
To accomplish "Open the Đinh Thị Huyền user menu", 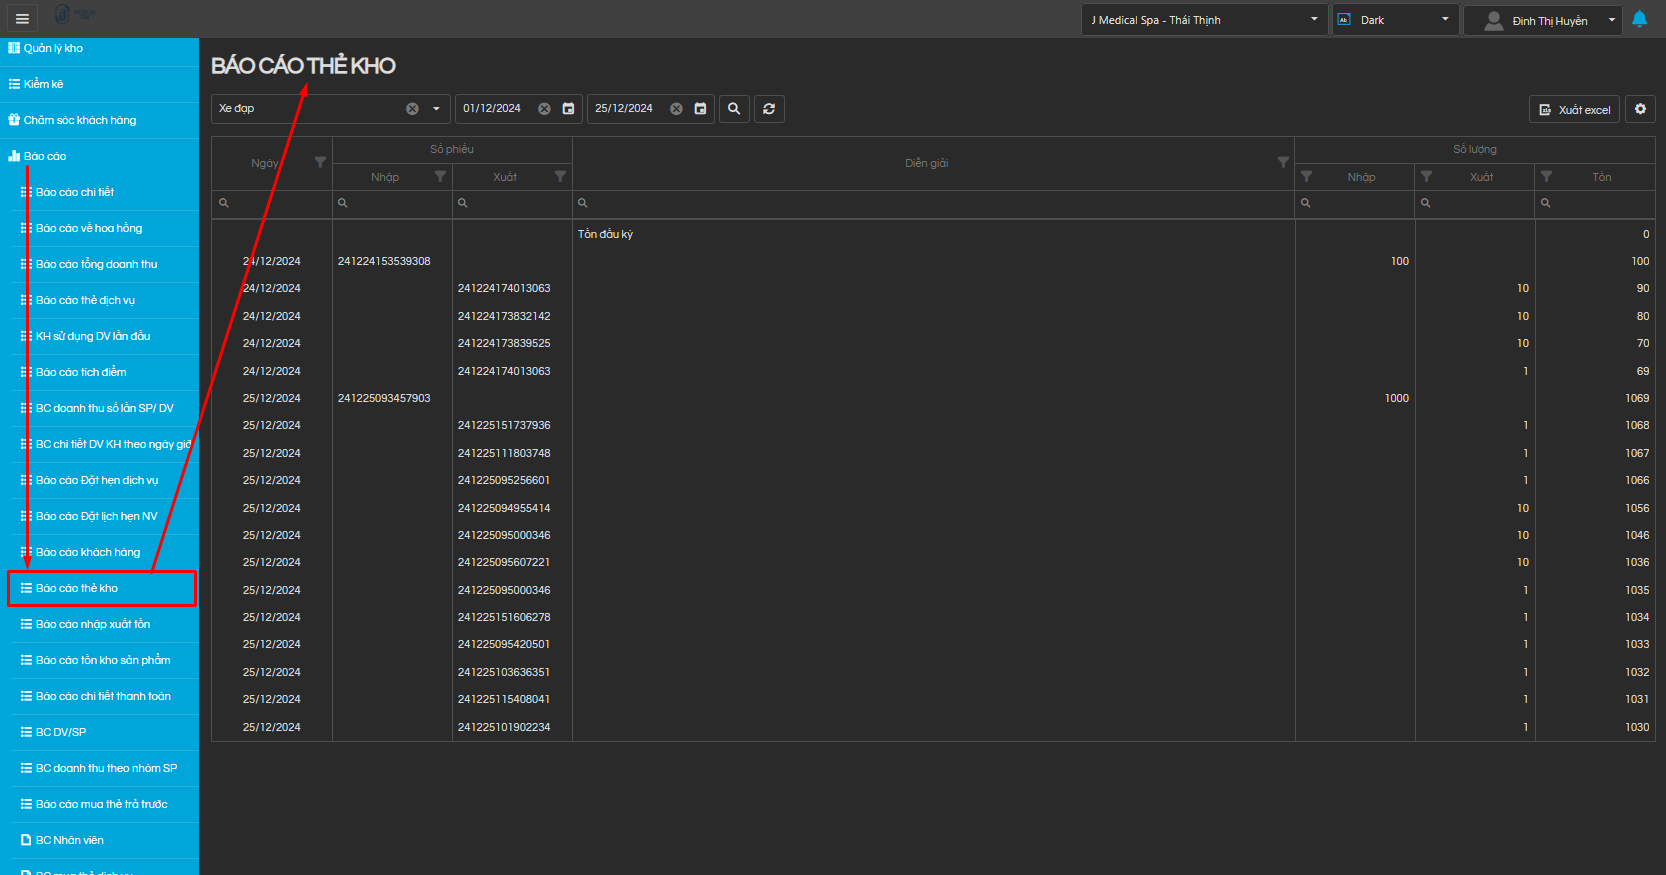I will (x=1549, y=21).
